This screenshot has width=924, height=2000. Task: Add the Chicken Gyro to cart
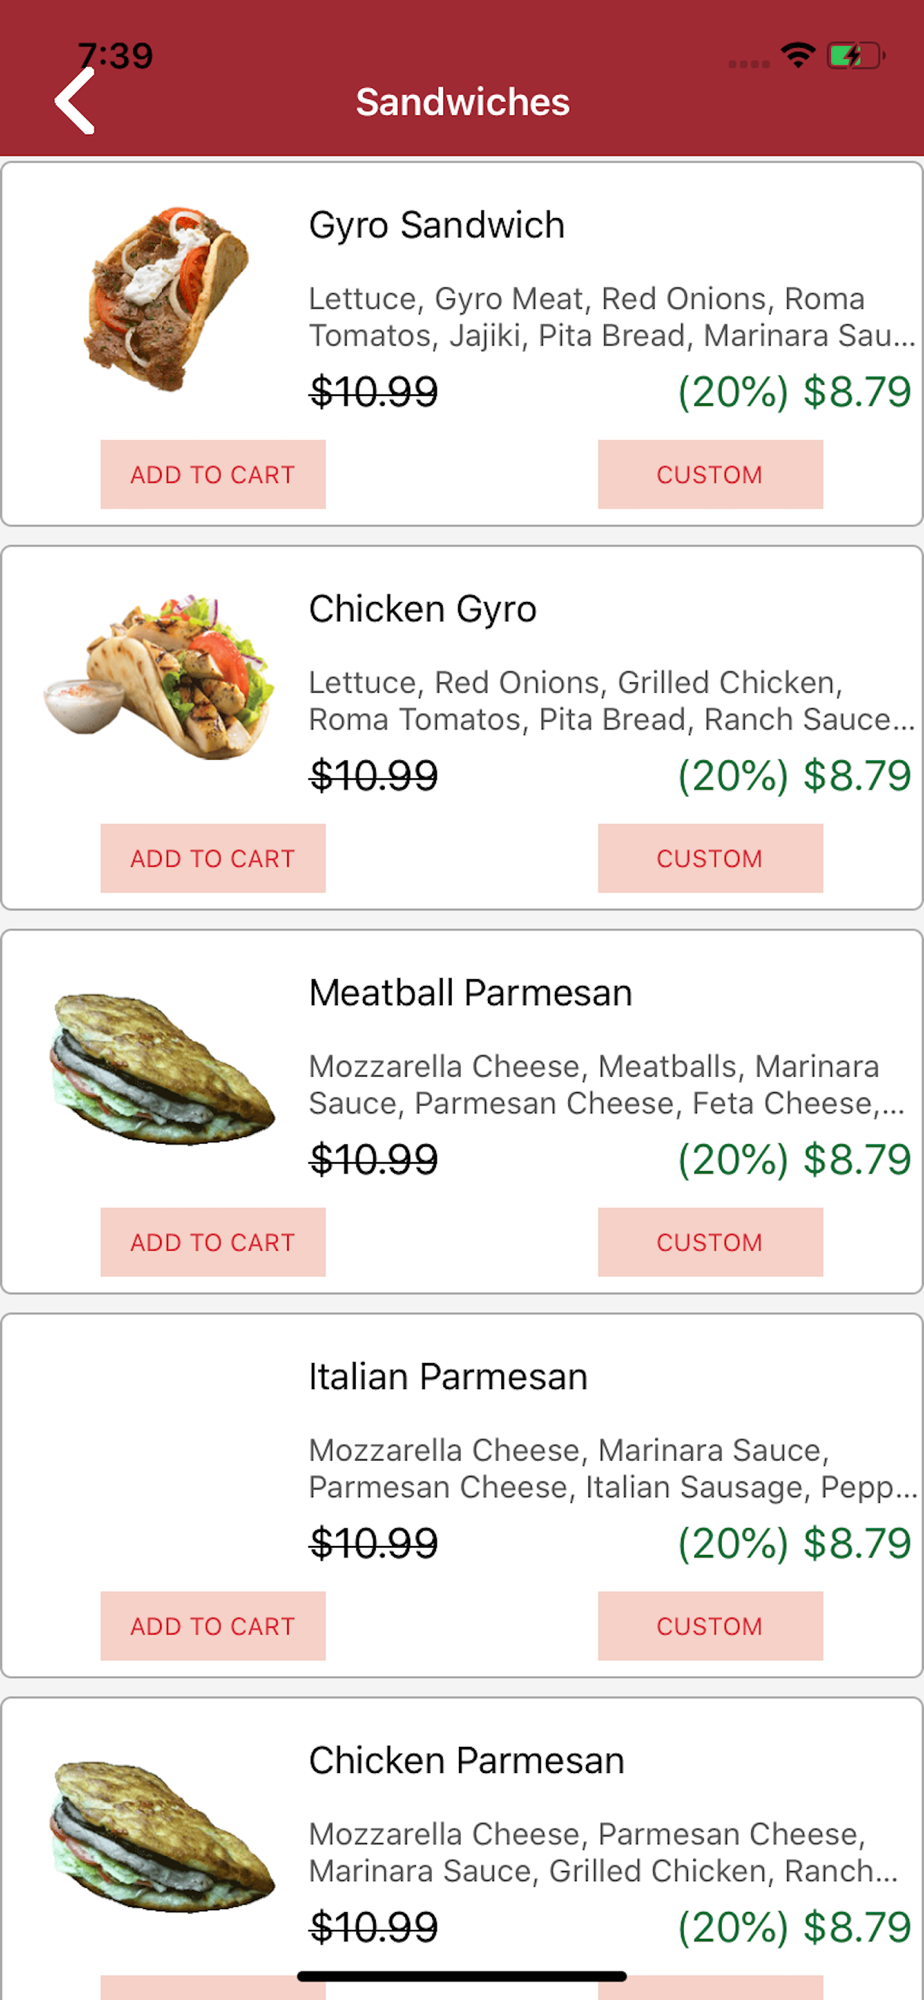pos(213,858)
